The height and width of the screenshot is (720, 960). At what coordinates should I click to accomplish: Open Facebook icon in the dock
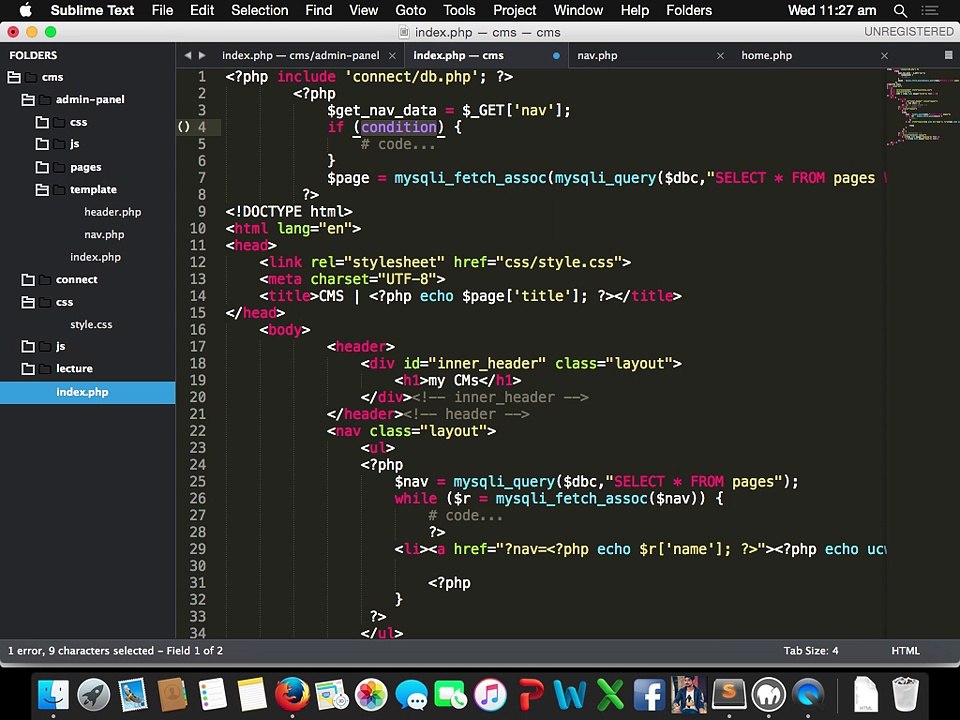click(649, 695)
